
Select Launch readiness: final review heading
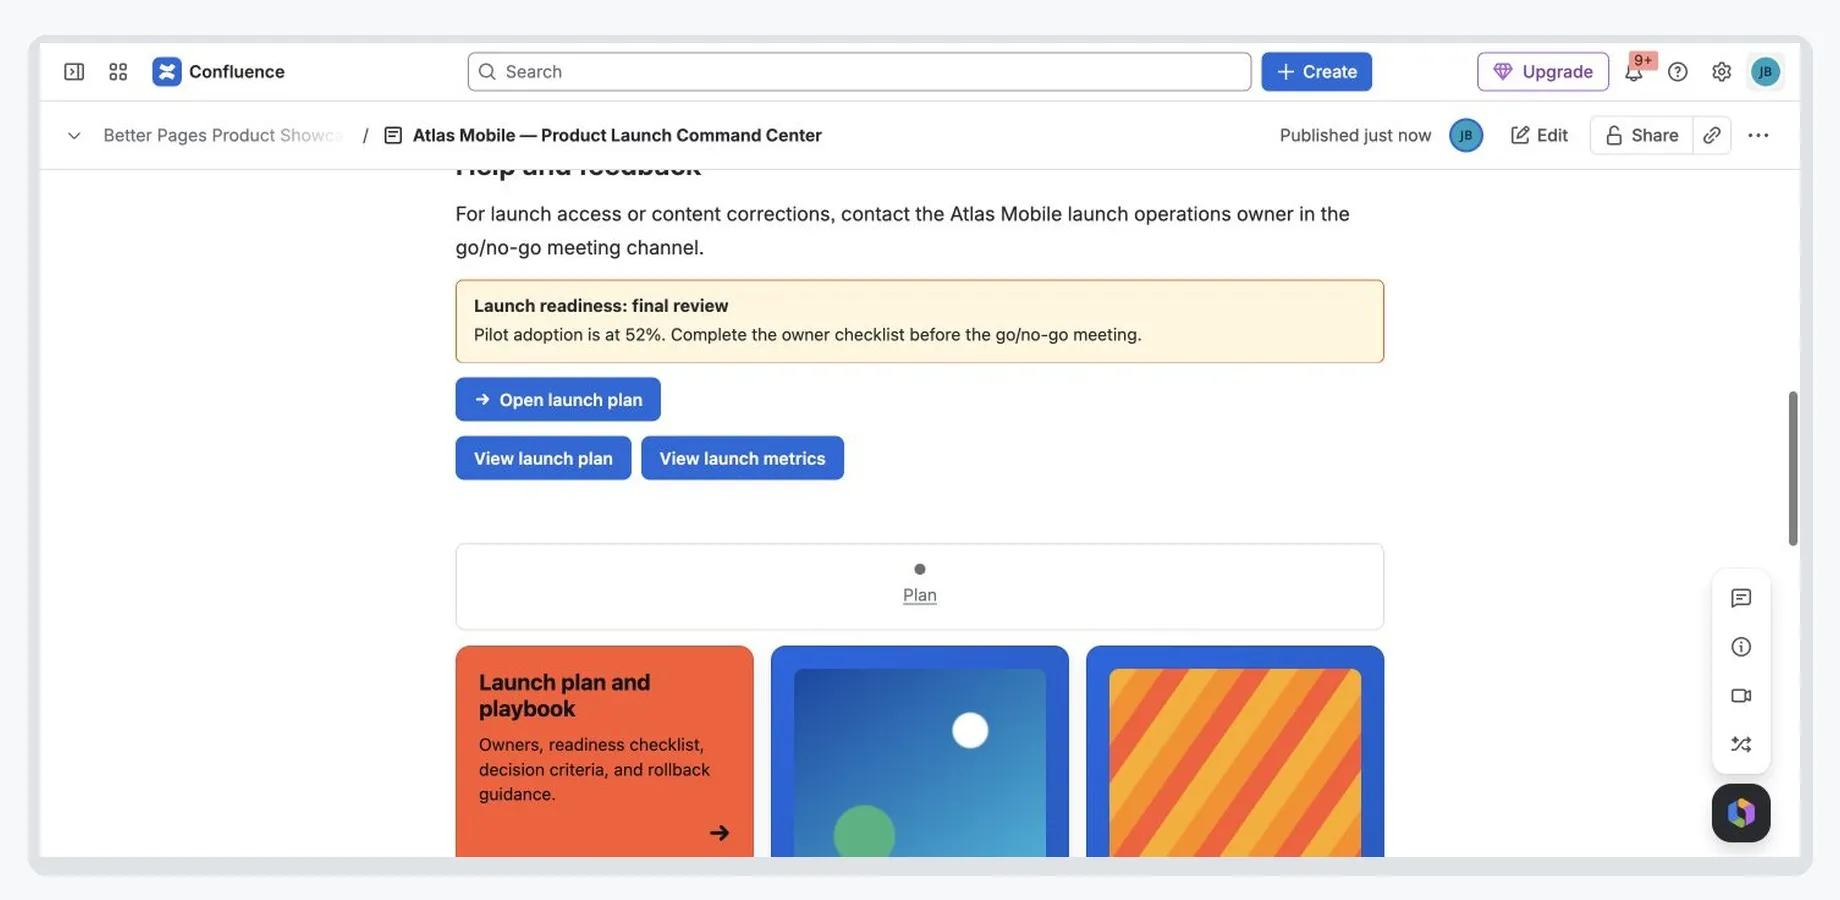click(601, 306)
